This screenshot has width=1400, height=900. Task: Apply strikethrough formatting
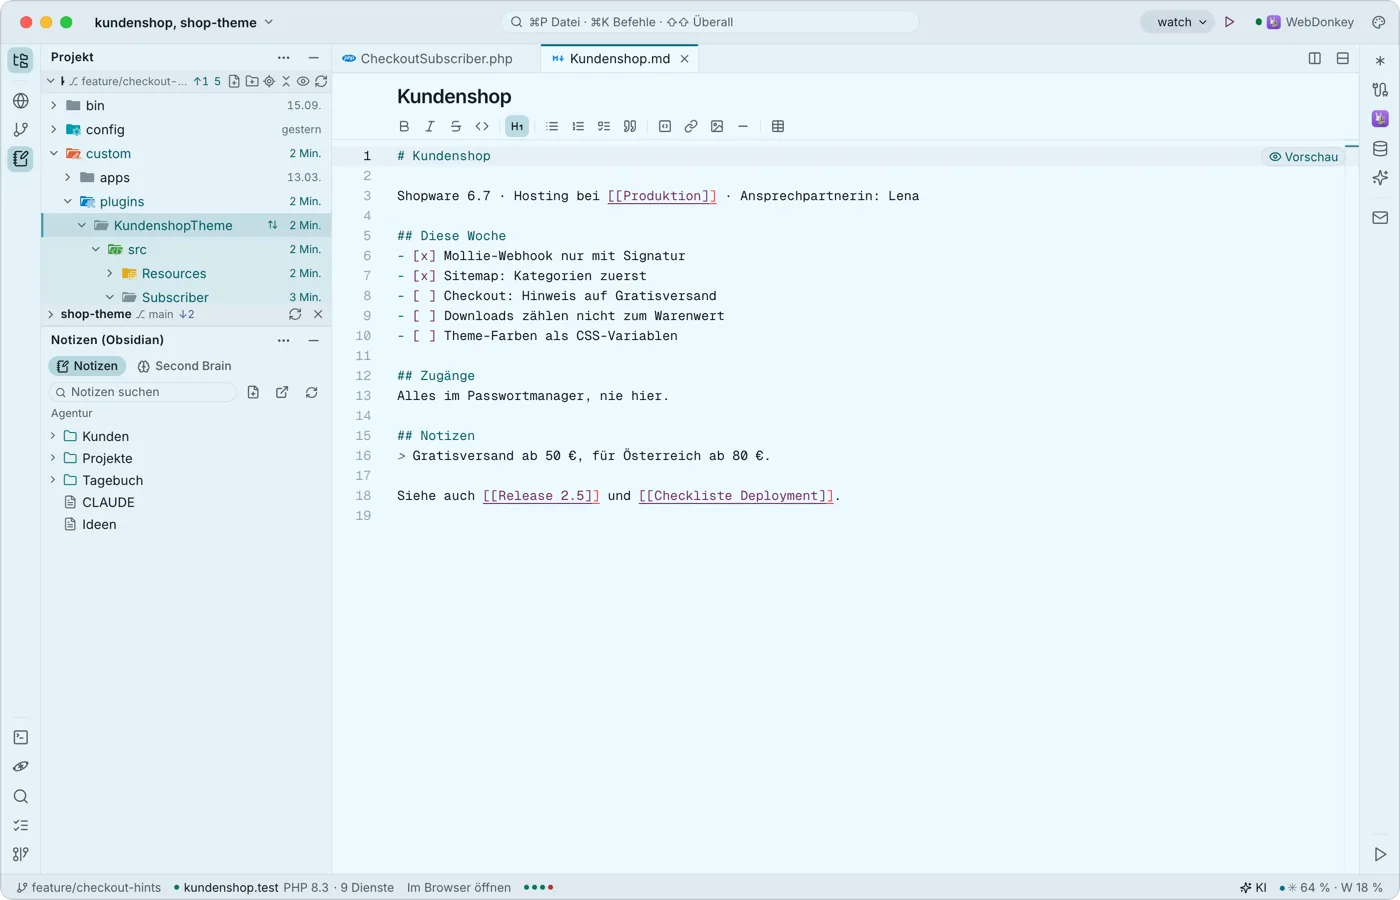point(456,126)
